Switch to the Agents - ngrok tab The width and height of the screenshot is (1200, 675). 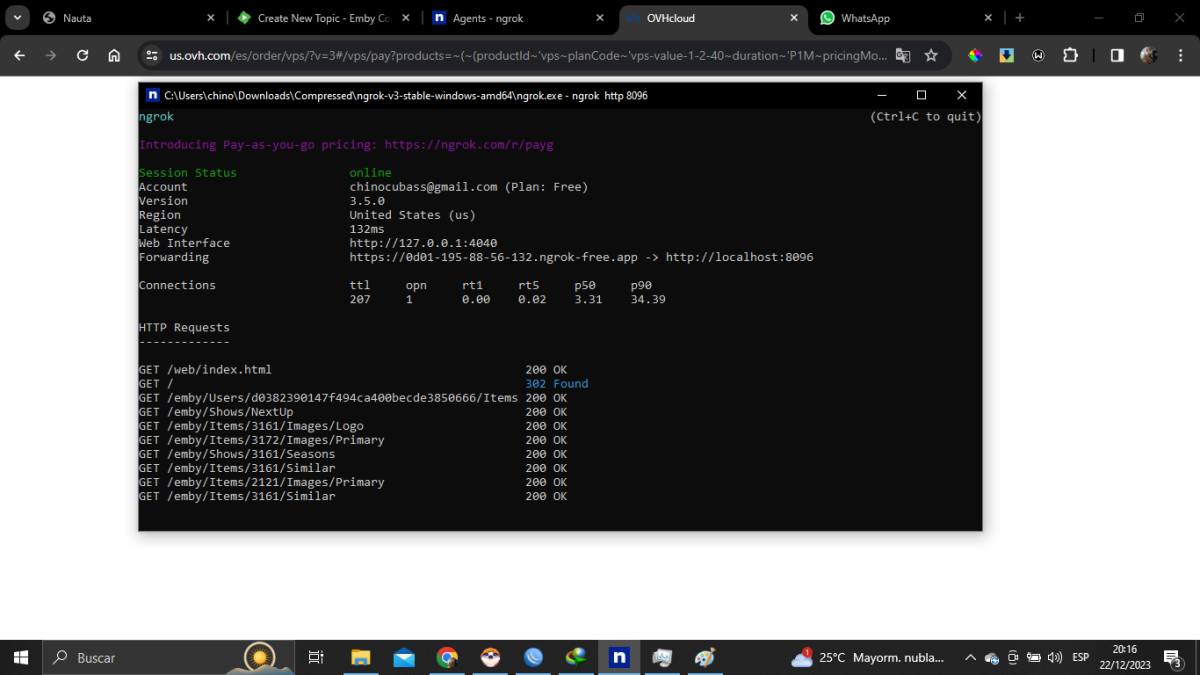click(510, 18)
